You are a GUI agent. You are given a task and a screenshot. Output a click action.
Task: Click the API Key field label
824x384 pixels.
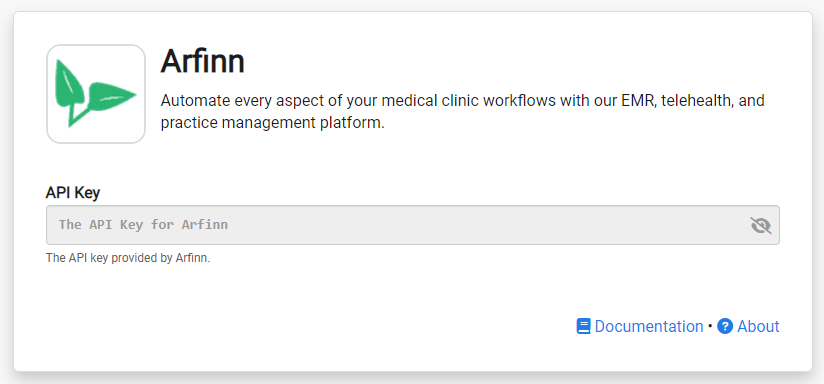point(73,193)
